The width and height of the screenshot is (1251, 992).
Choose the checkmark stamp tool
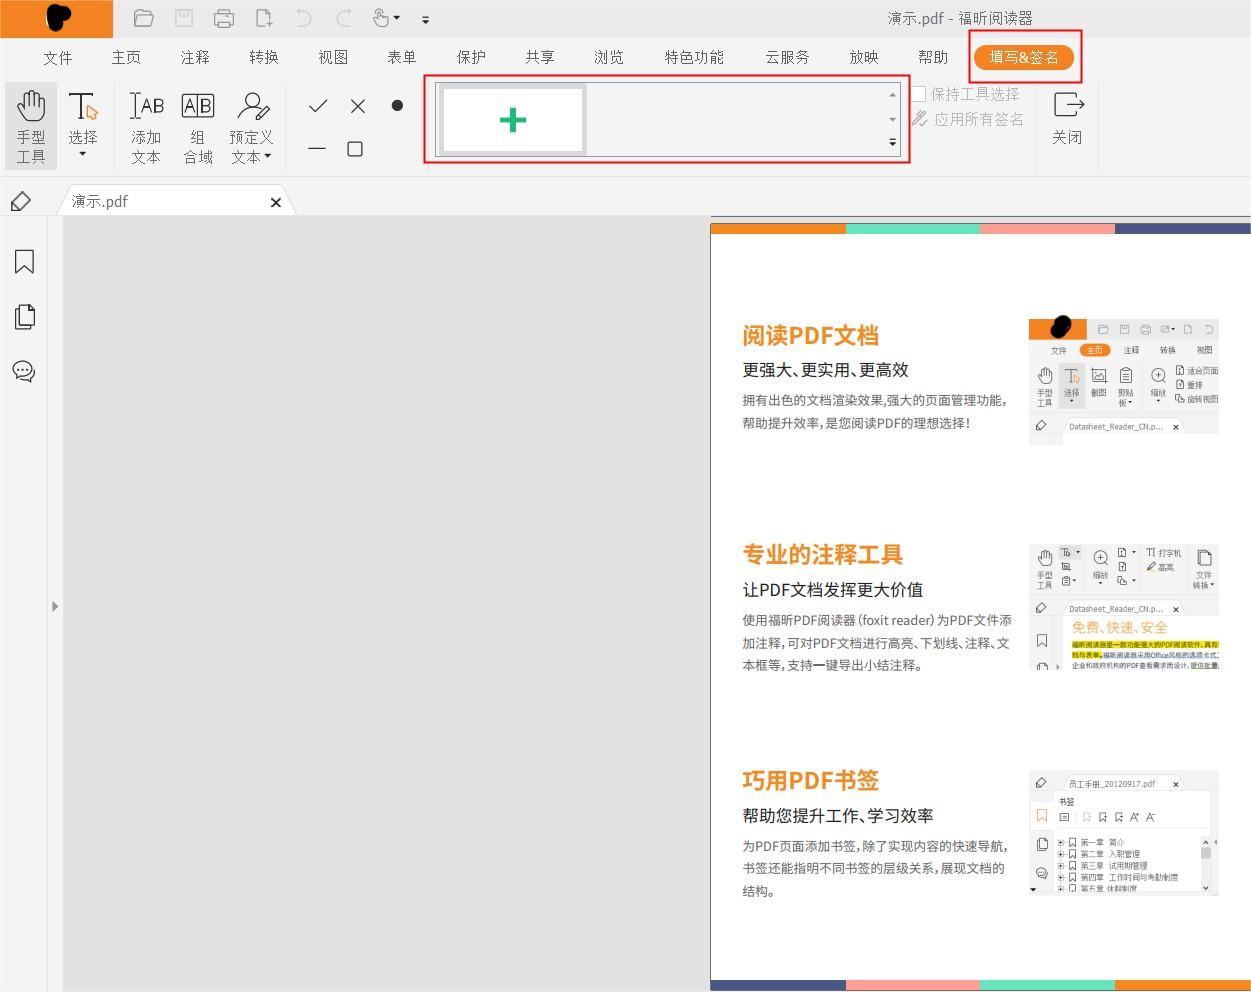(317, 105)
